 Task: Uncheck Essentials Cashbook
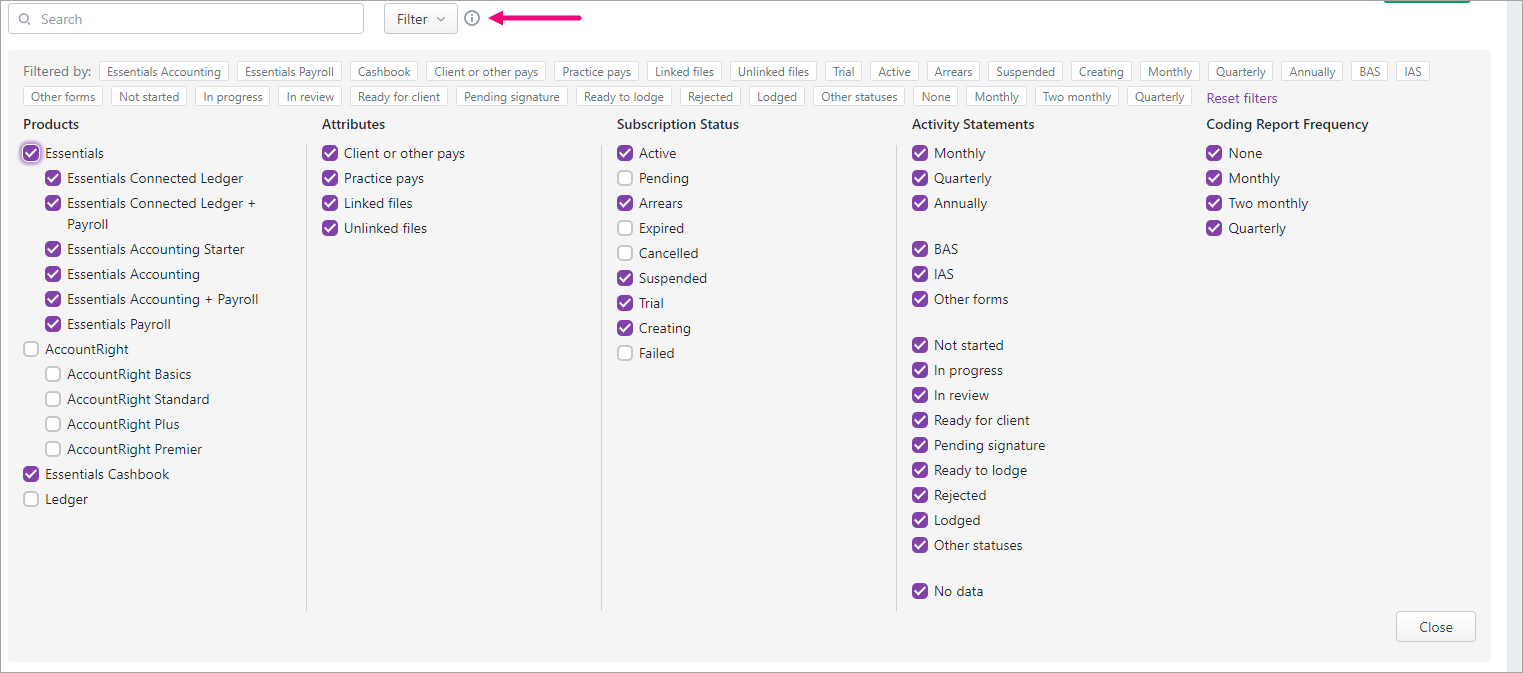[31, 474]
